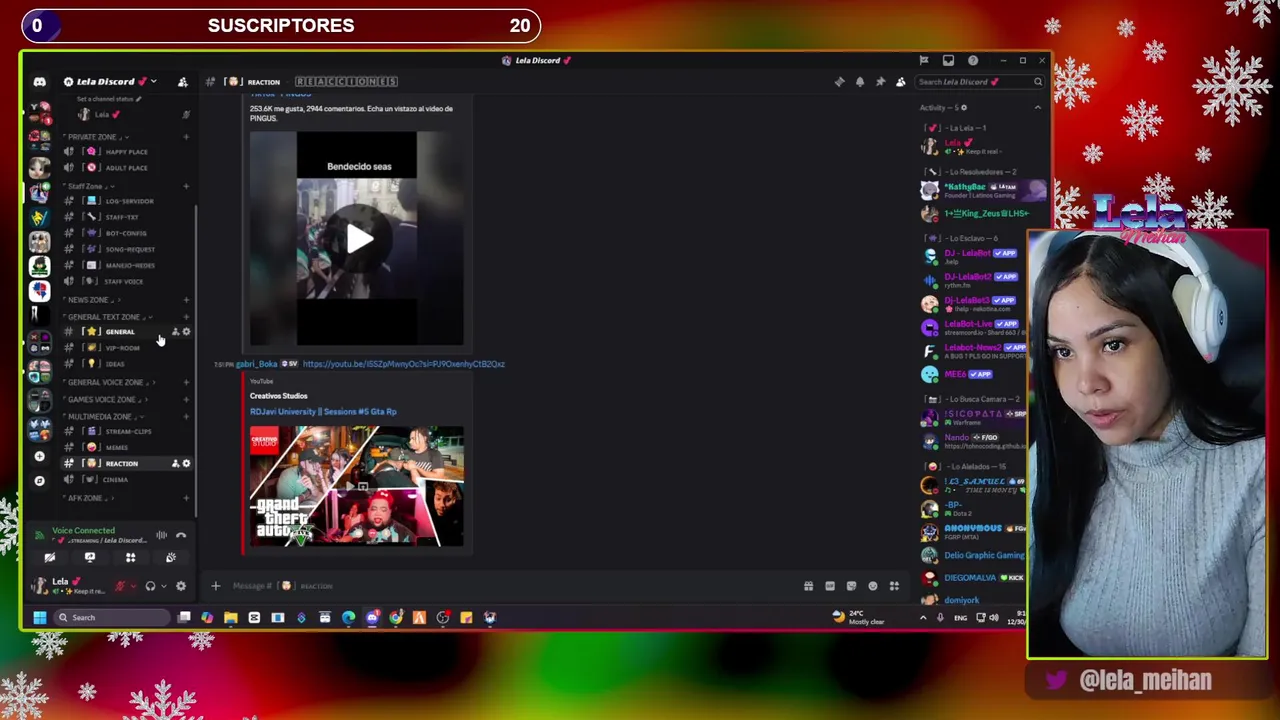Expand the Lela Discord server name dropdown
The height and width of the screenshot is (720, 1280).
point(110,82)
